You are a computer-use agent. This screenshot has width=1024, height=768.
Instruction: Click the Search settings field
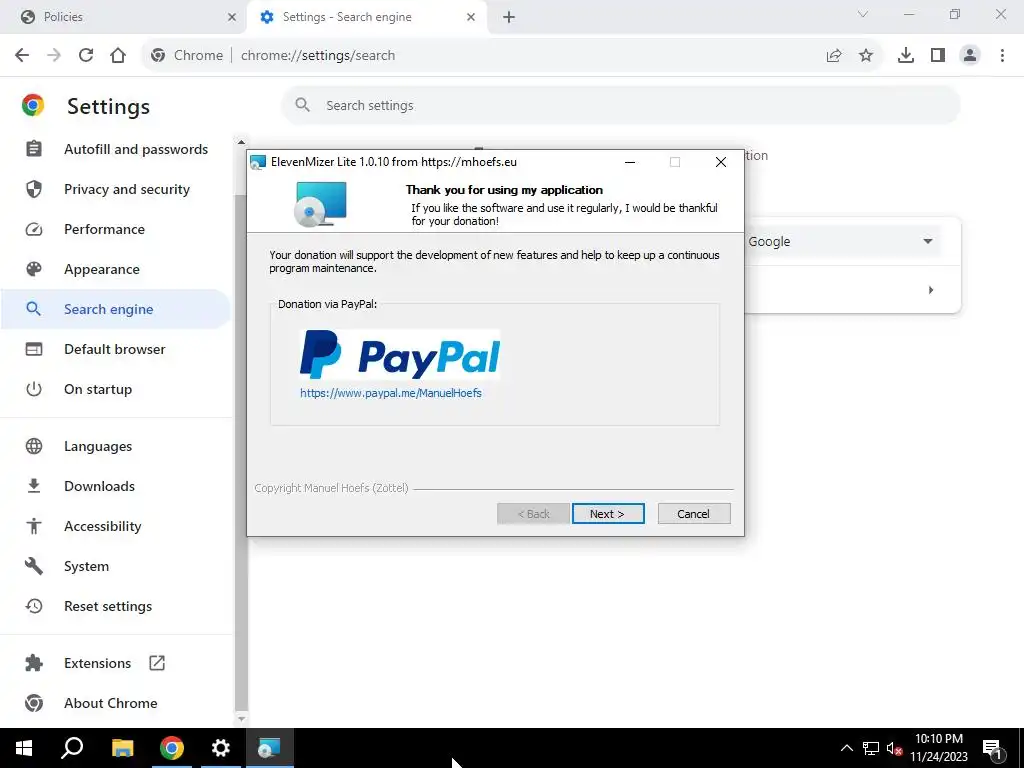click(620, 105)
